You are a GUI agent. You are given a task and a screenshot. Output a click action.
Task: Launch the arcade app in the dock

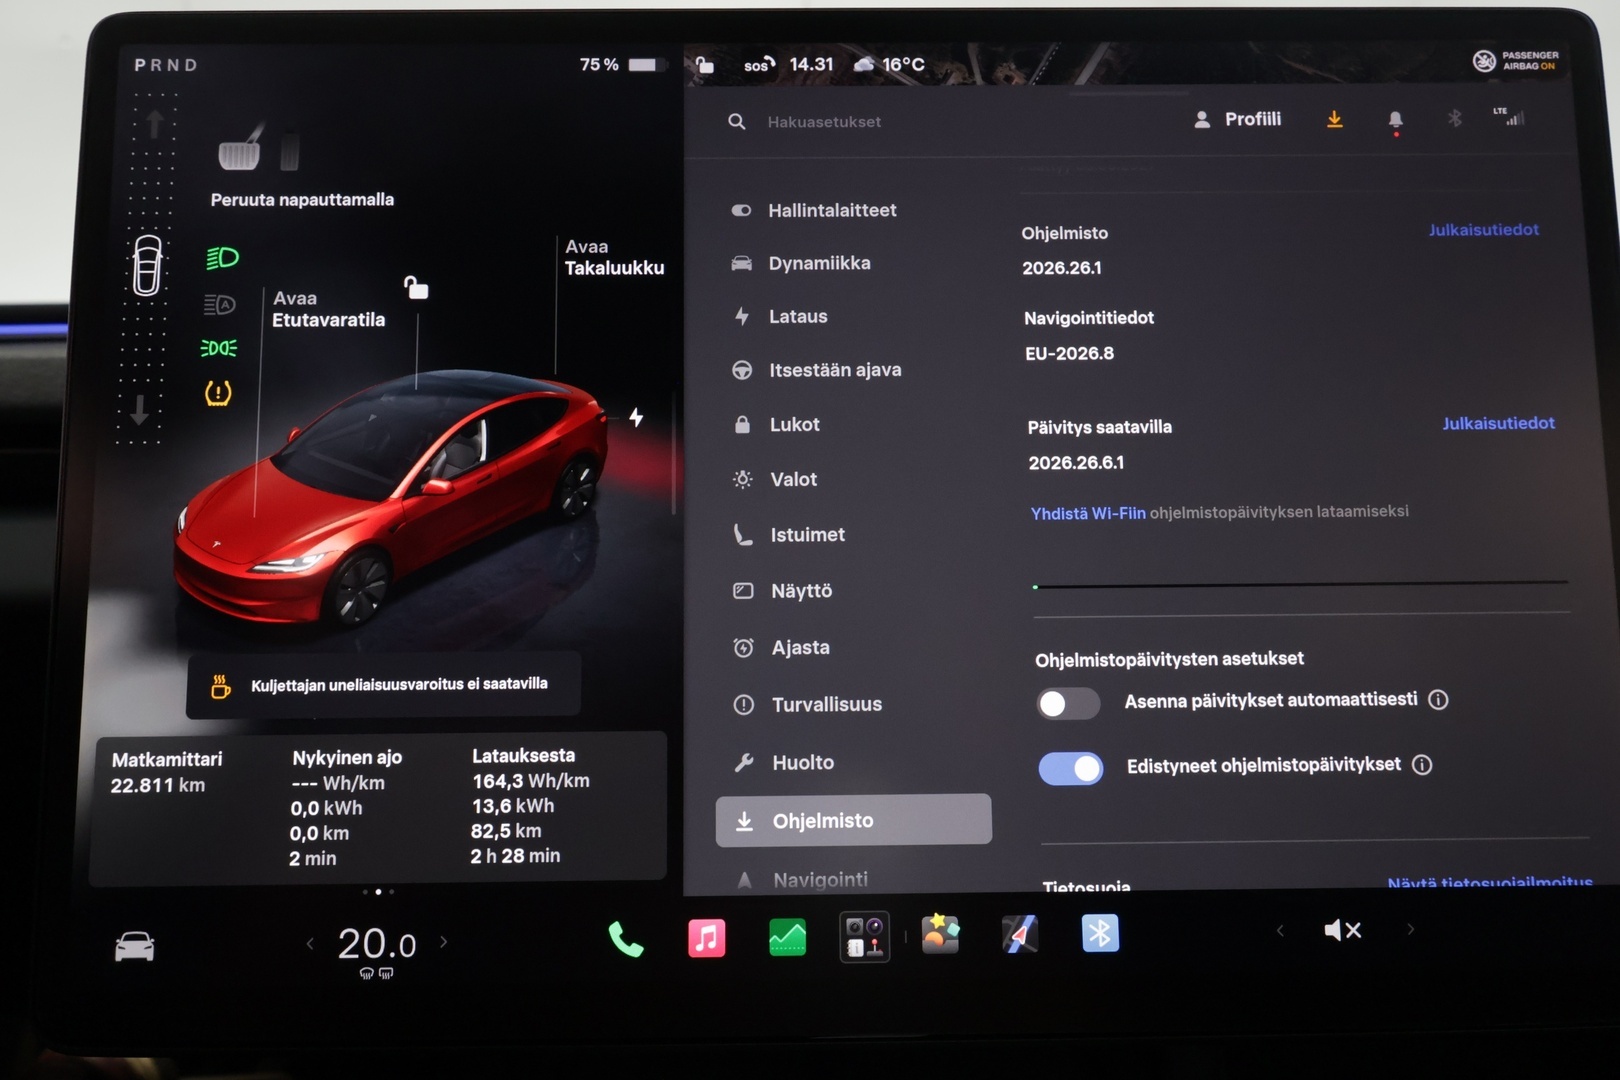[940, 934]
